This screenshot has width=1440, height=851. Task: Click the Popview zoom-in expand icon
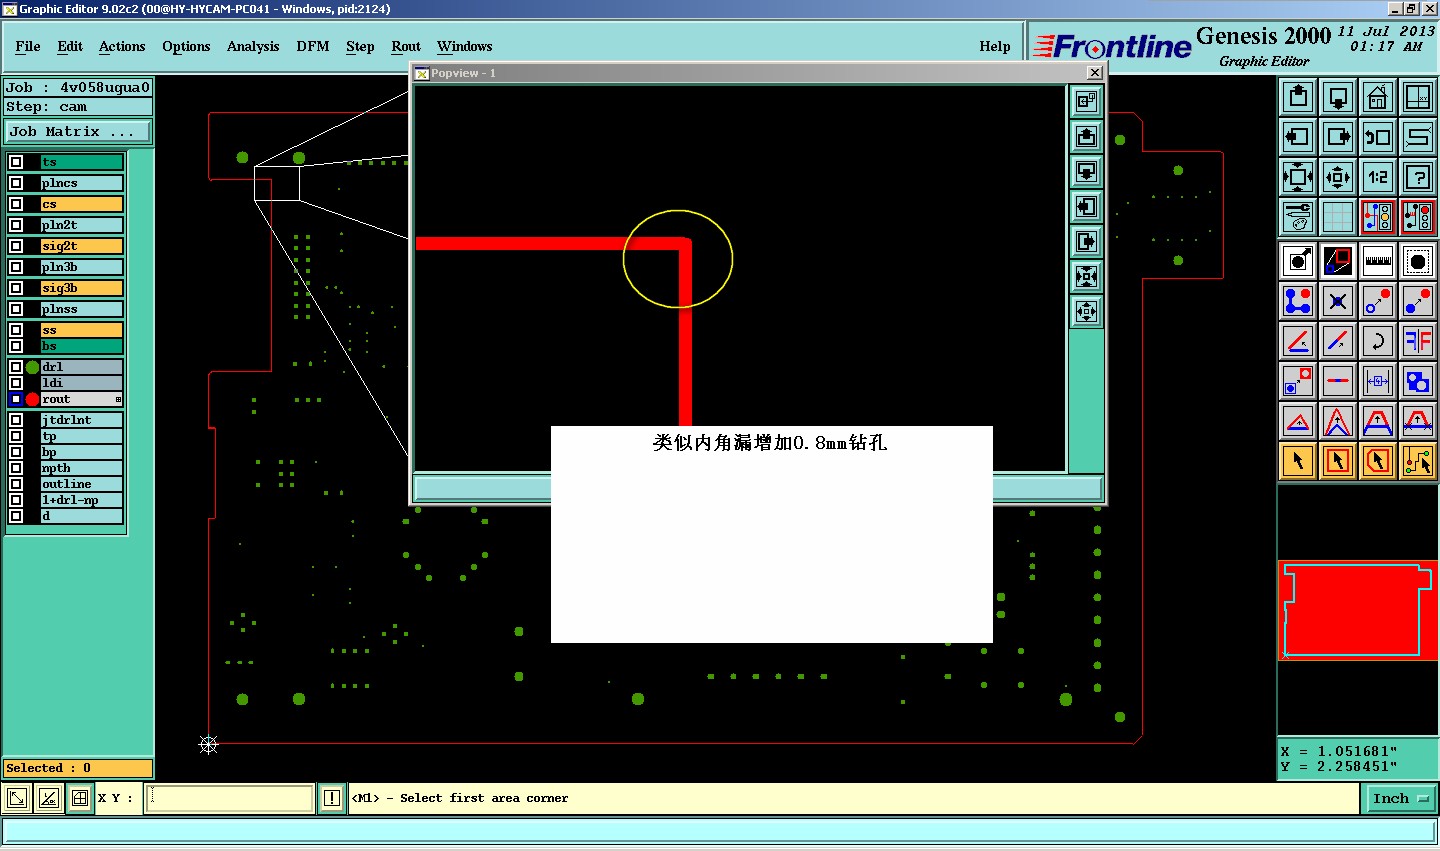pos(1086,276)
